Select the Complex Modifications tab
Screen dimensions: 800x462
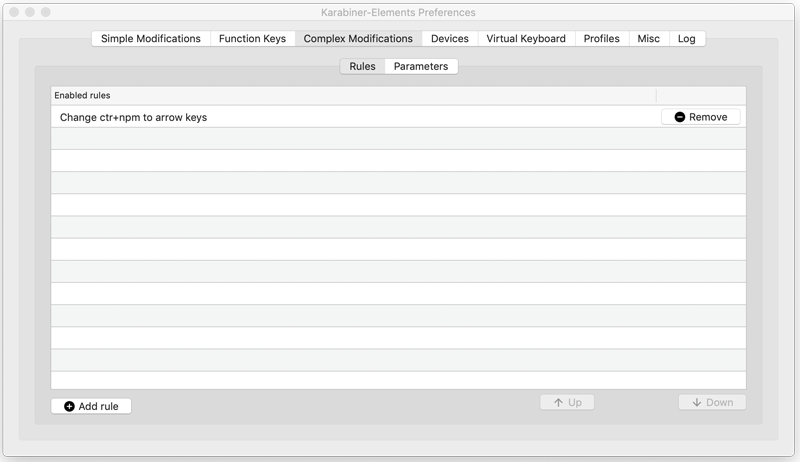coord(358,39)
